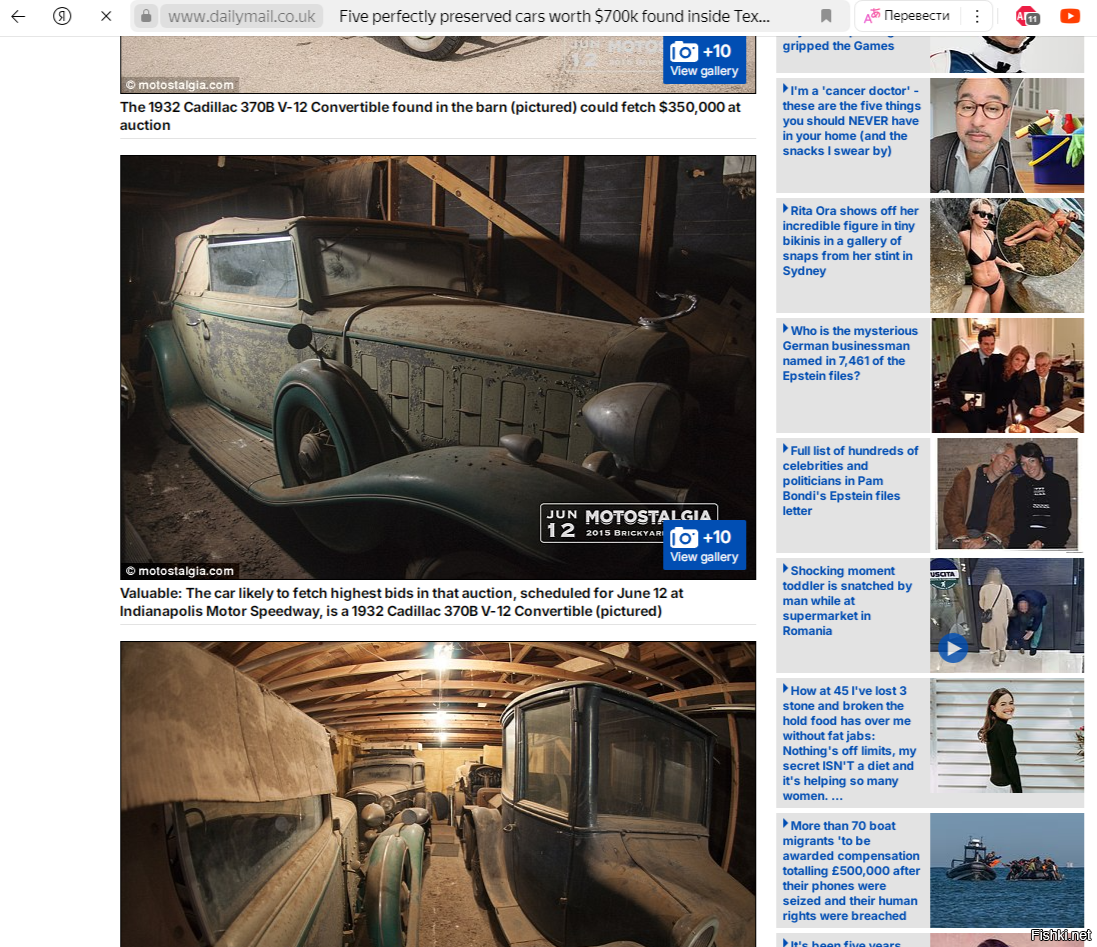This screenshot has width=1097, height=947.
Task: Open the 'cancer doctor' article link
Action: coord(850,121)
